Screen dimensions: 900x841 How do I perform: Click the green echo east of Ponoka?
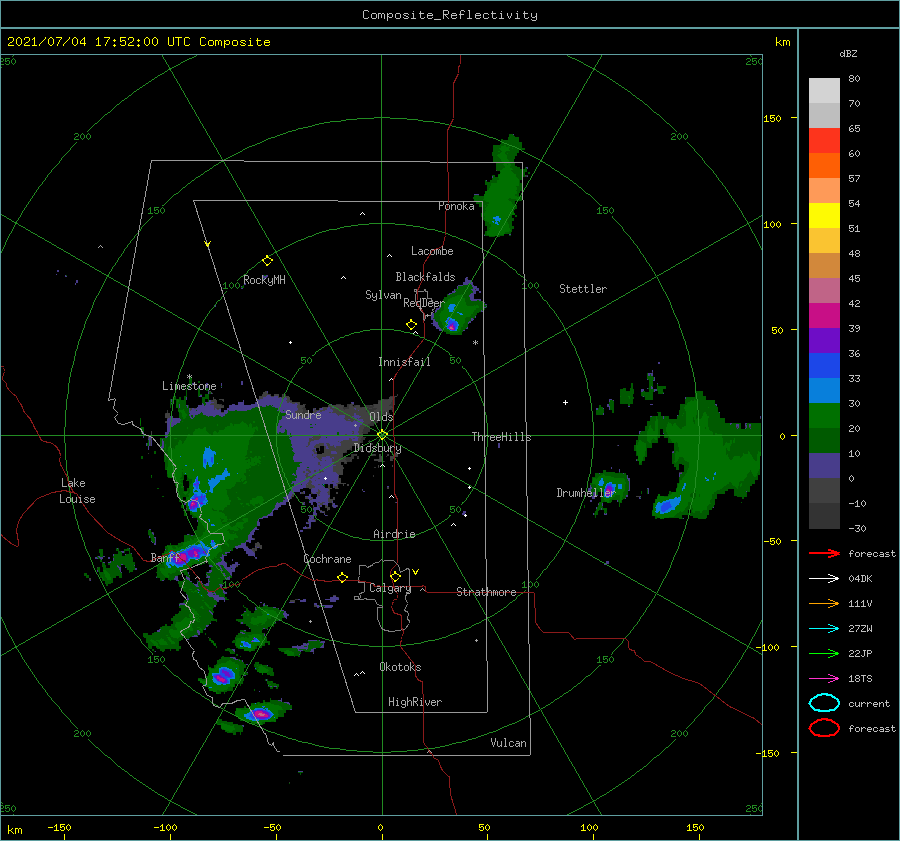(503, 187)
